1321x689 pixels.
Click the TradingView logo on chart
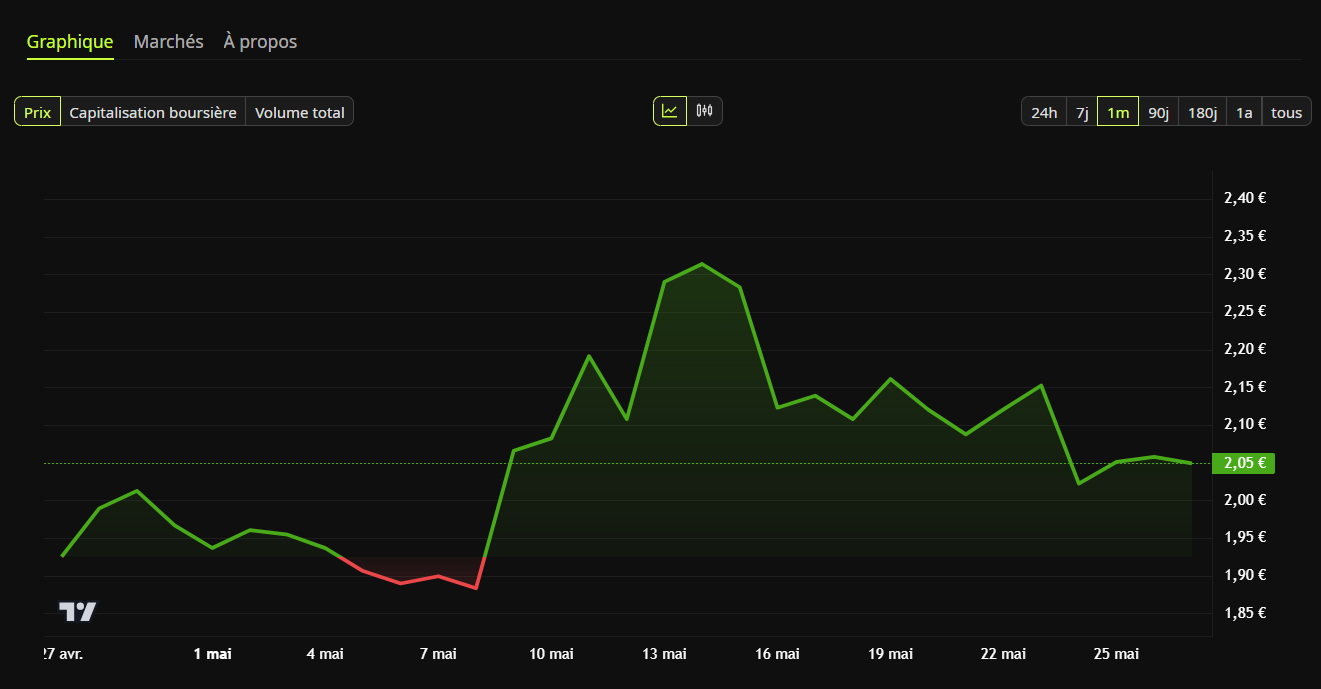click(77, 611)
